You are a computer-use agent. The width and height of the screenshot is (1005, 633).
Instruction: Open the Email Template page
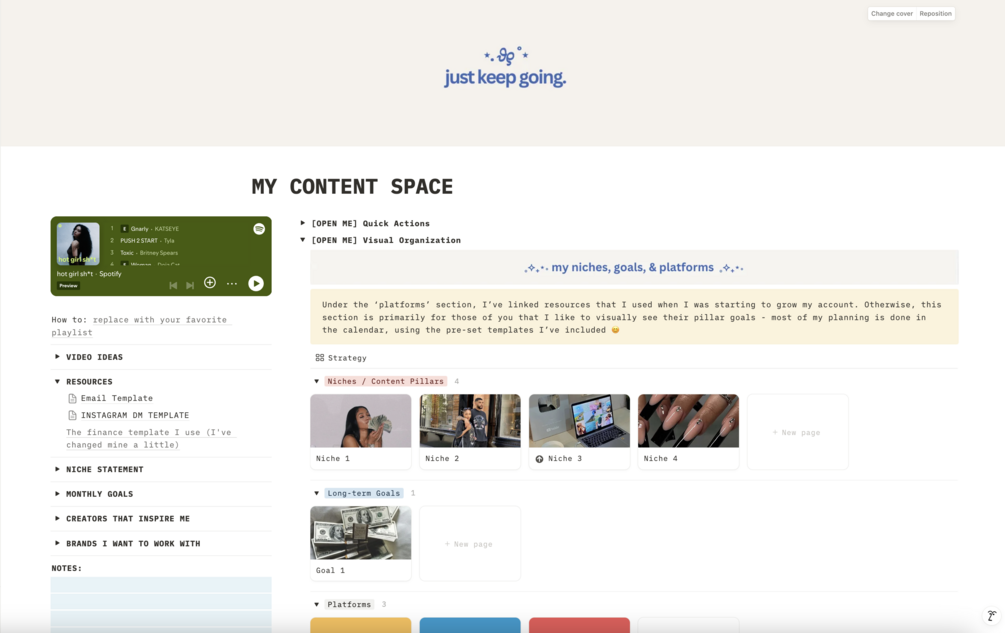pyautogui.click(x=117, y=398)
